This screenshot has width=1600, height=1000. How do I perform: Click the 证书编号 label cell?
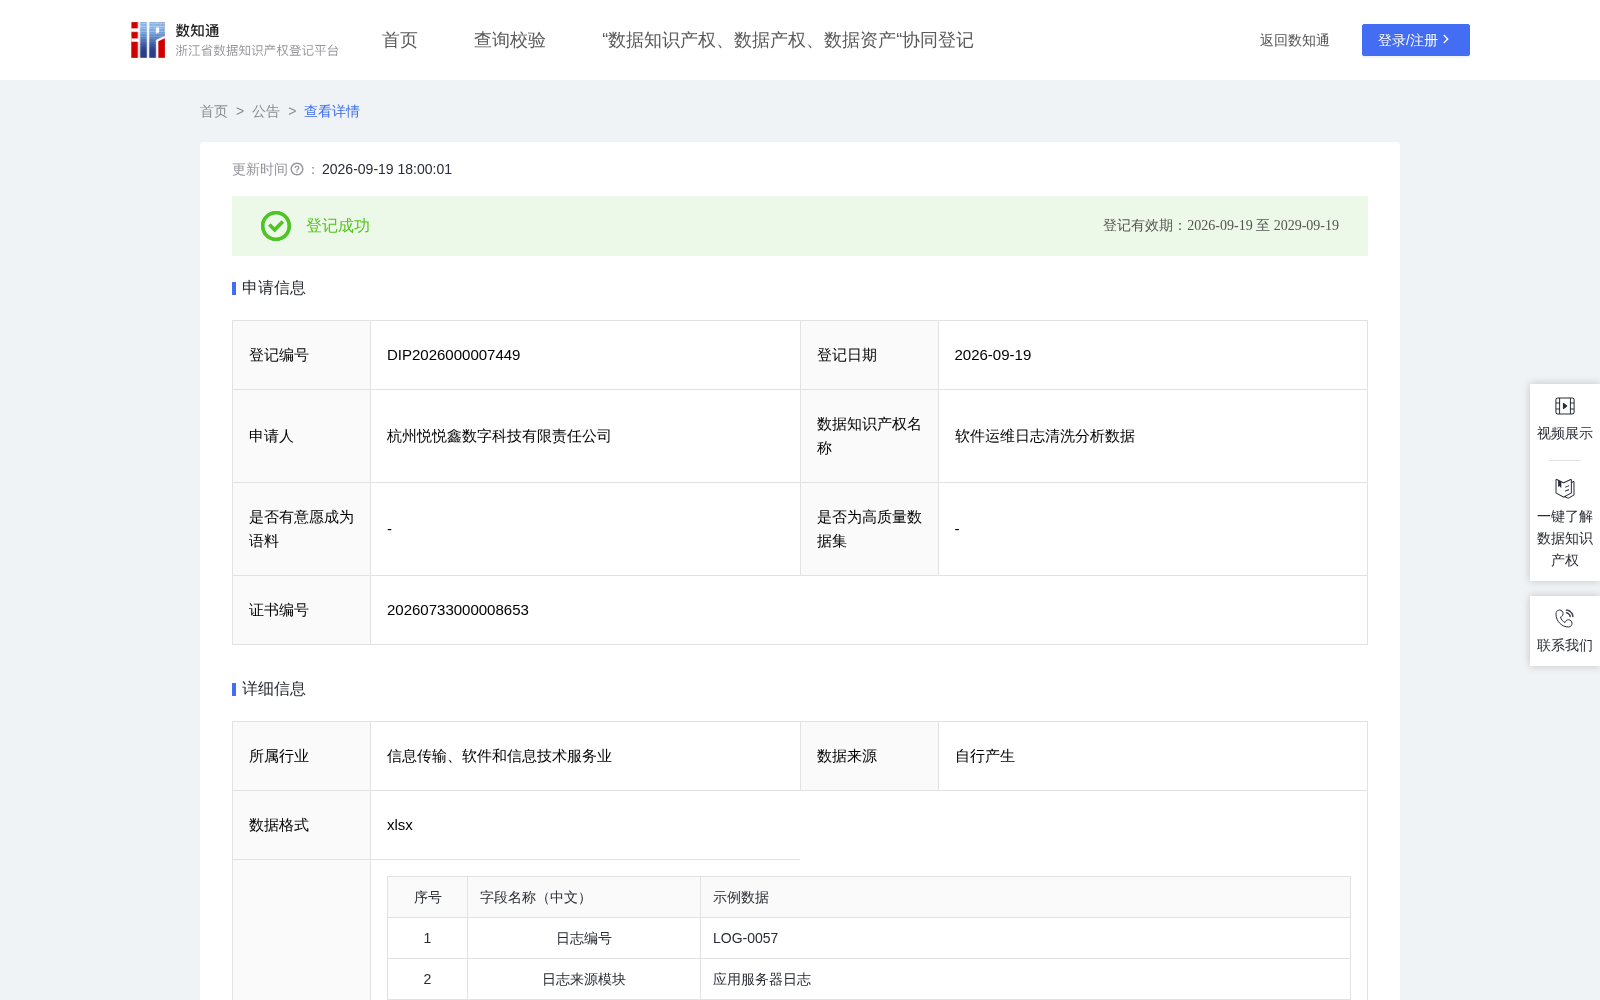coord(301,610)
